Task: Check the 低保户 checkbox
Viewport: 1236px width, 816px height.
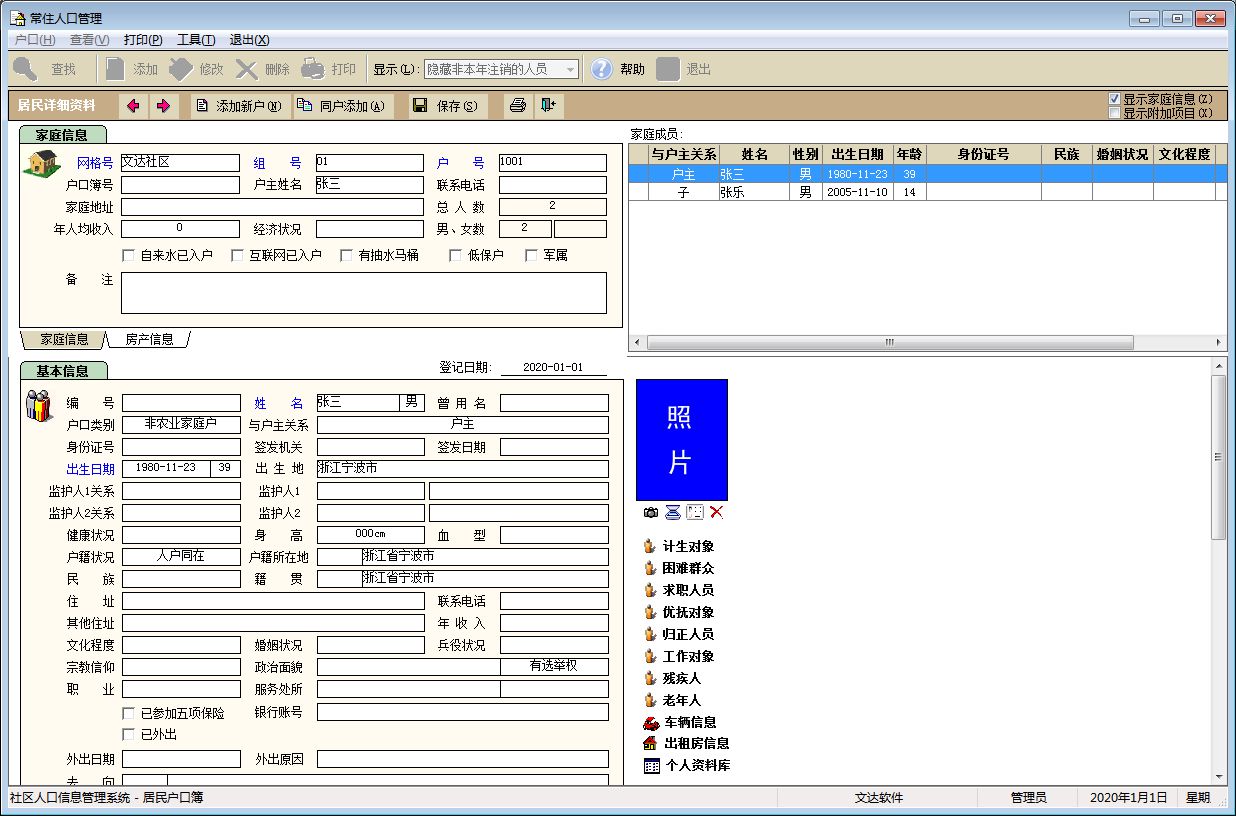Action: pyautogui.click(x=456, y=256)
